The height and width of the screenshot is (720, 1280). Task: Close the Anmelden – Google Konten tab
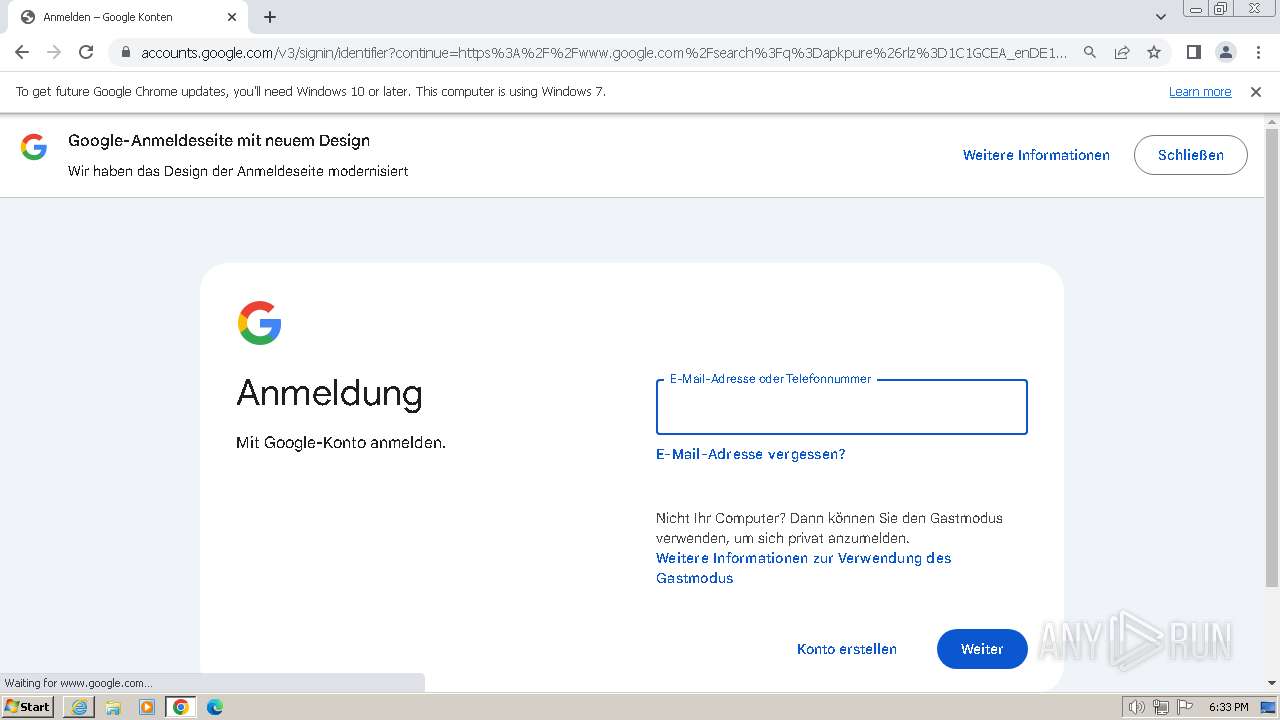pos(232,17)
